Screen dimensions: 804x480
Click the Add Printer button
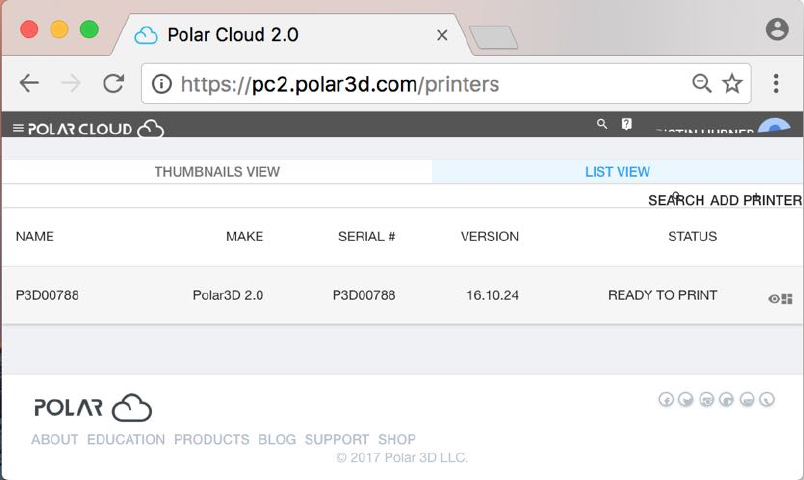(x=756, y=201)
